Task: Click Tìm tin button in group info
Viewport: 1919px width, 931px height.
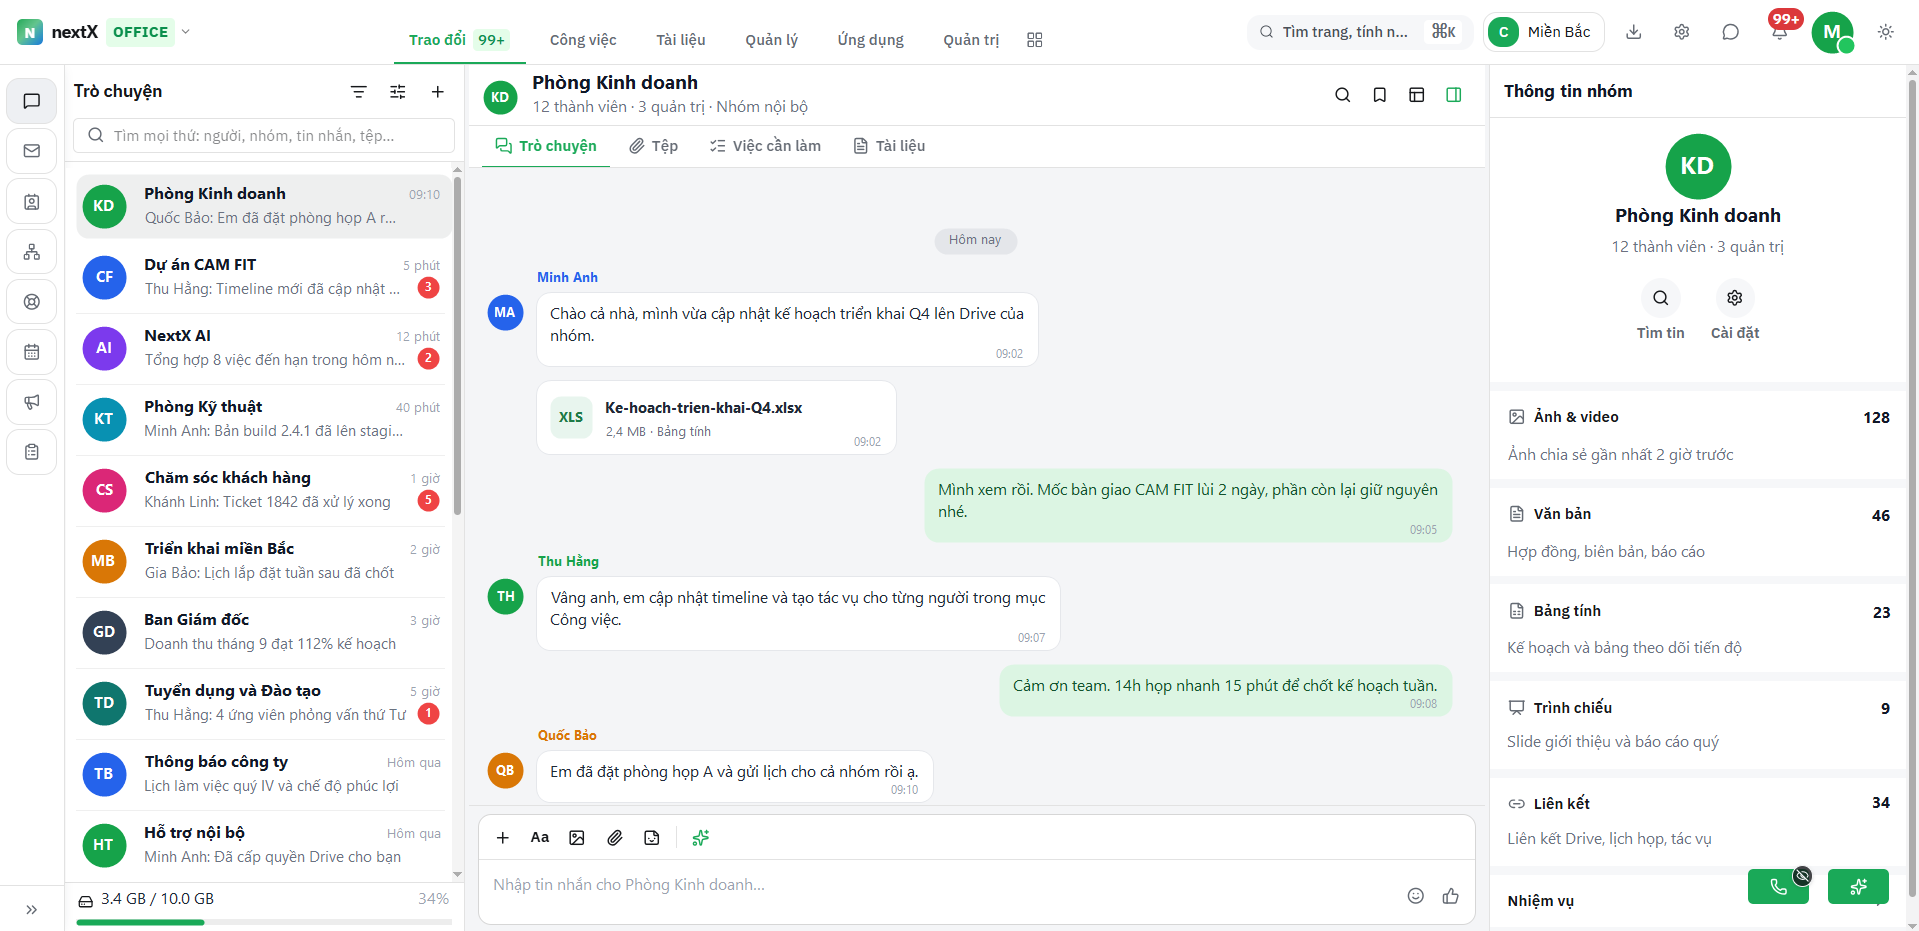Action: (1660, 311)
